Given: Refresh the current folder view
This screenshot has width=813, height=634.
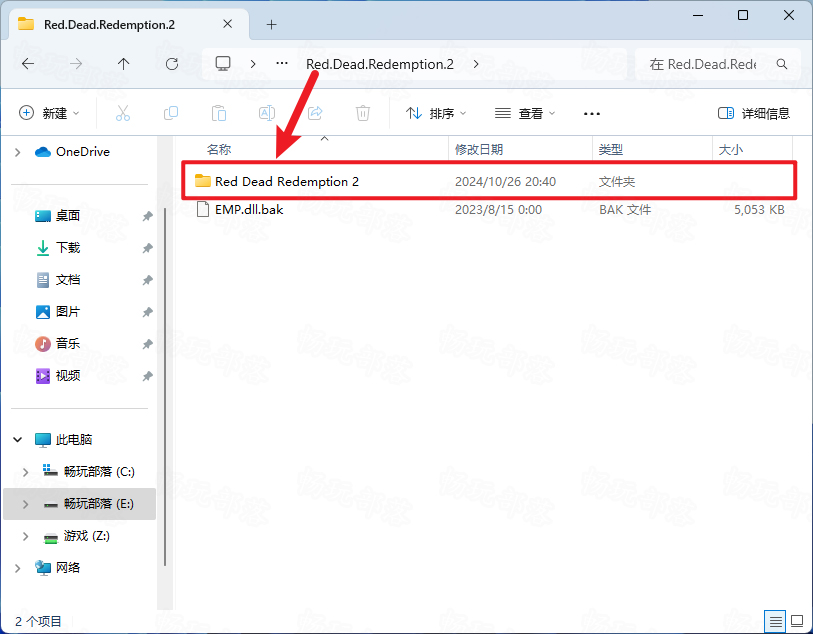Looking at the screenshot, I should pos(172,64).
